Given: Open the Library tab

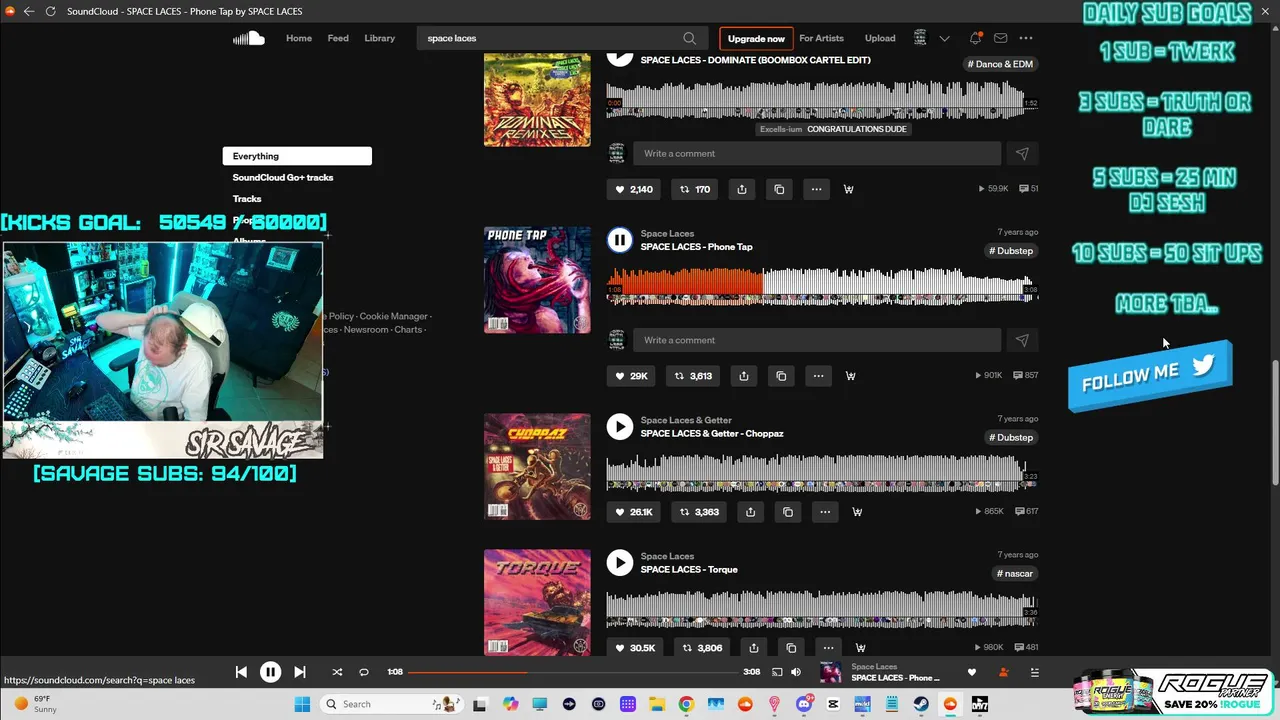Looking at the screenshot, I should pyautogui.click(x=379, y=38).
